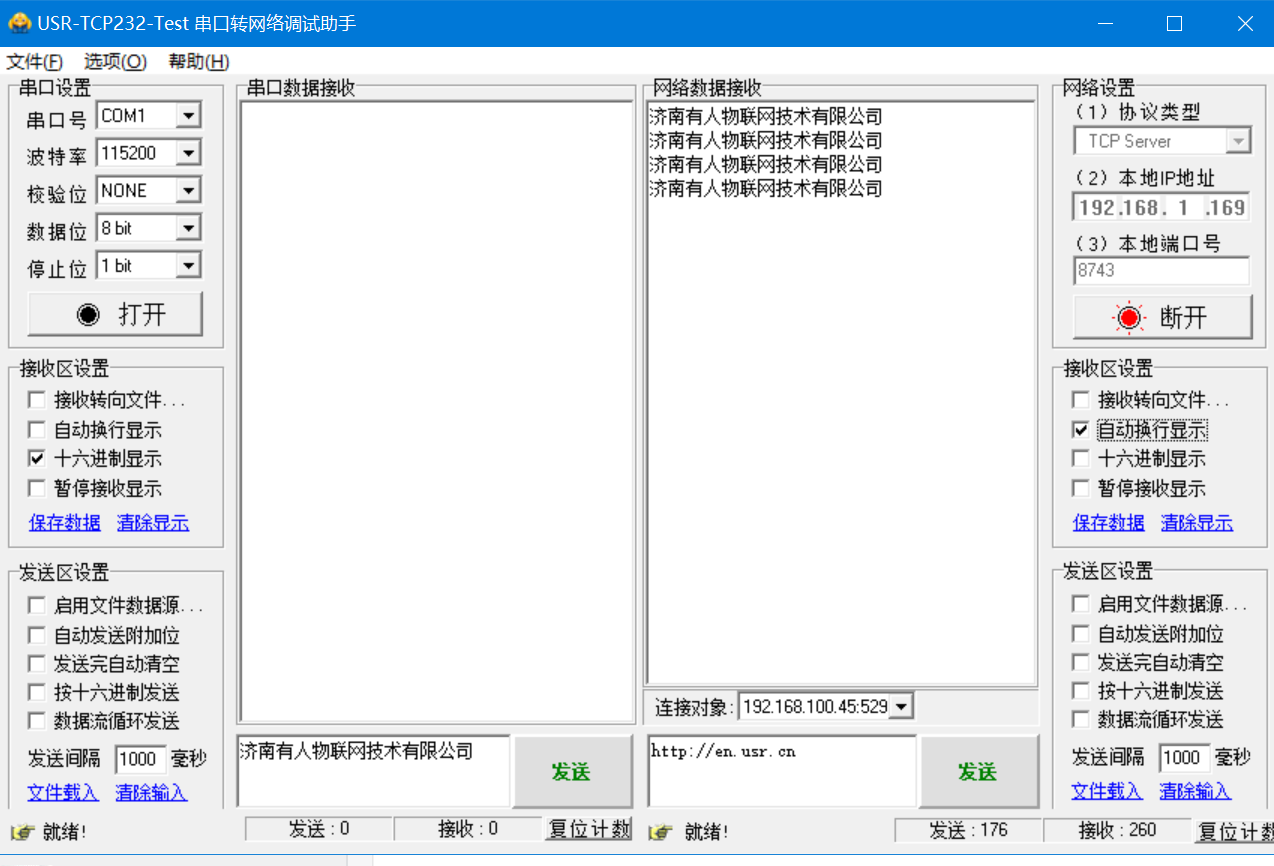Viewport: 1274px width, 866px height.
Task: Click serial 发送 : 0 counter
Action: (x=319, y=828)
